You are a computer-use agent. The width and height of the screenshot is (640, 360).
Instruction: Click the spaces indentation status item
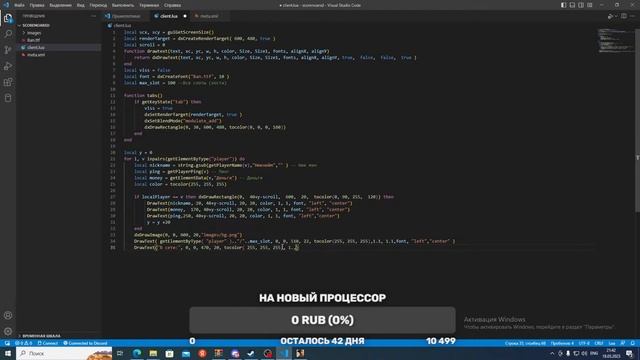tap(562, 343)
